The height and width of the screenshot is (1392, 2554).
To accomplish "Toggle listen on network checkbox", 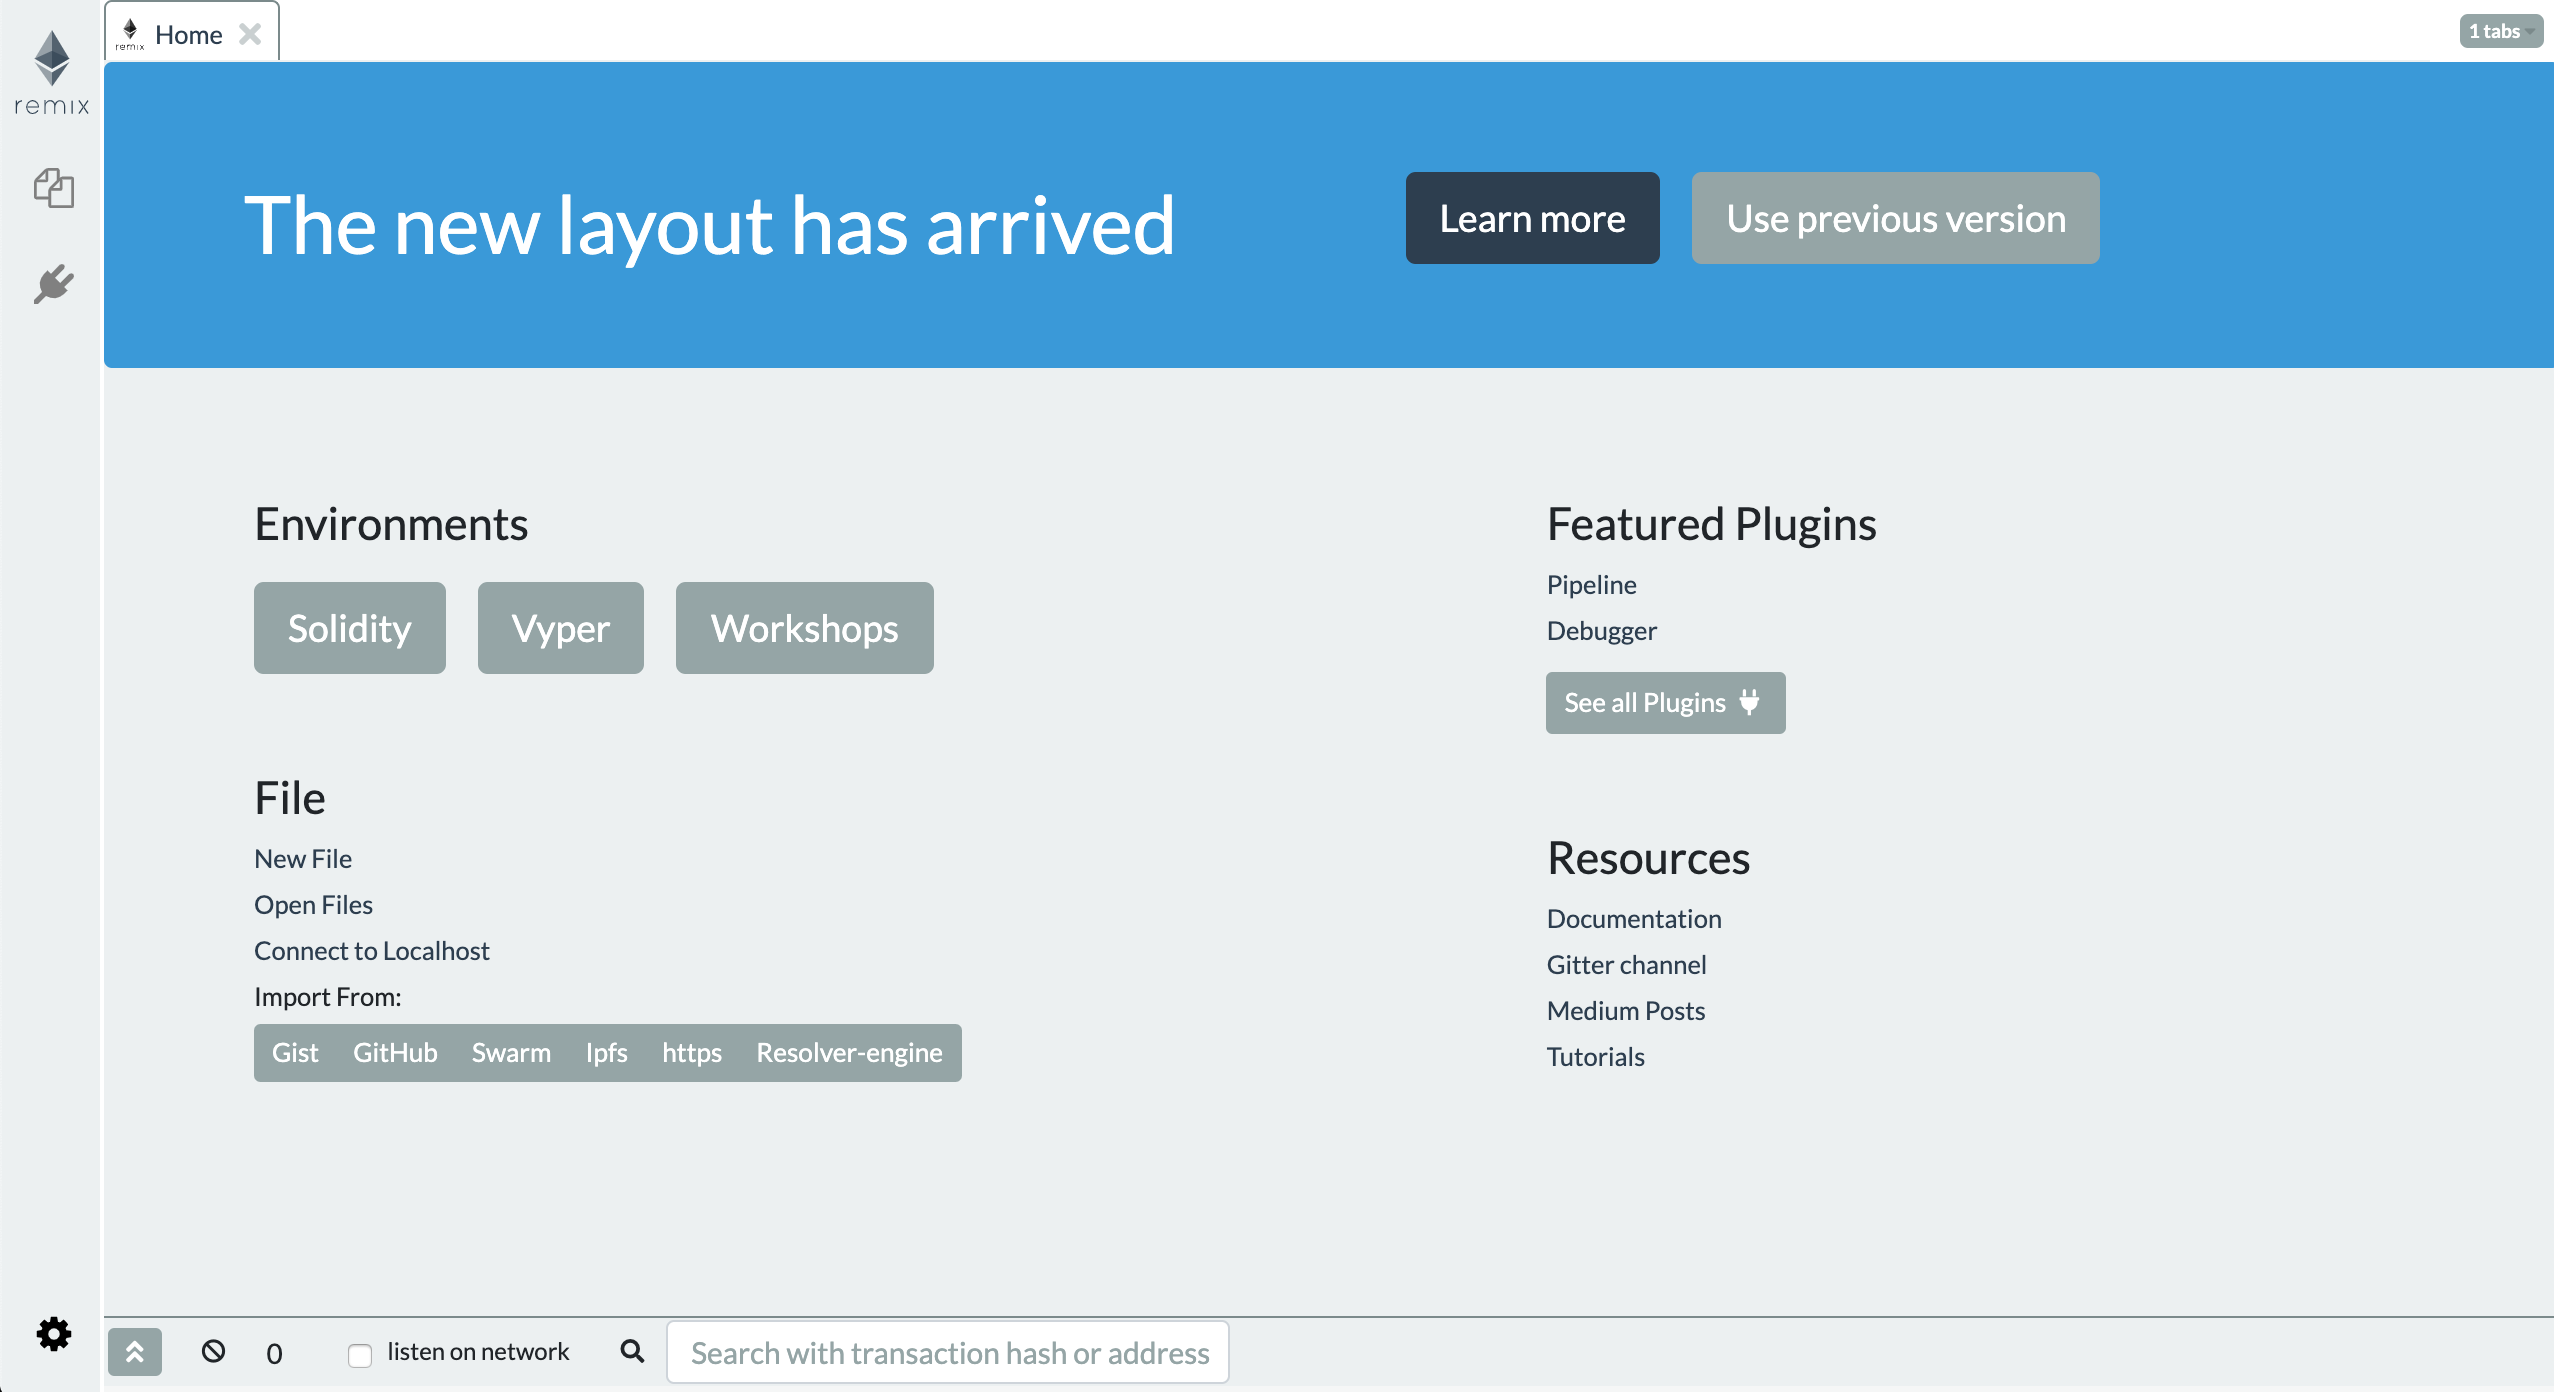I will click(360, 1355).
